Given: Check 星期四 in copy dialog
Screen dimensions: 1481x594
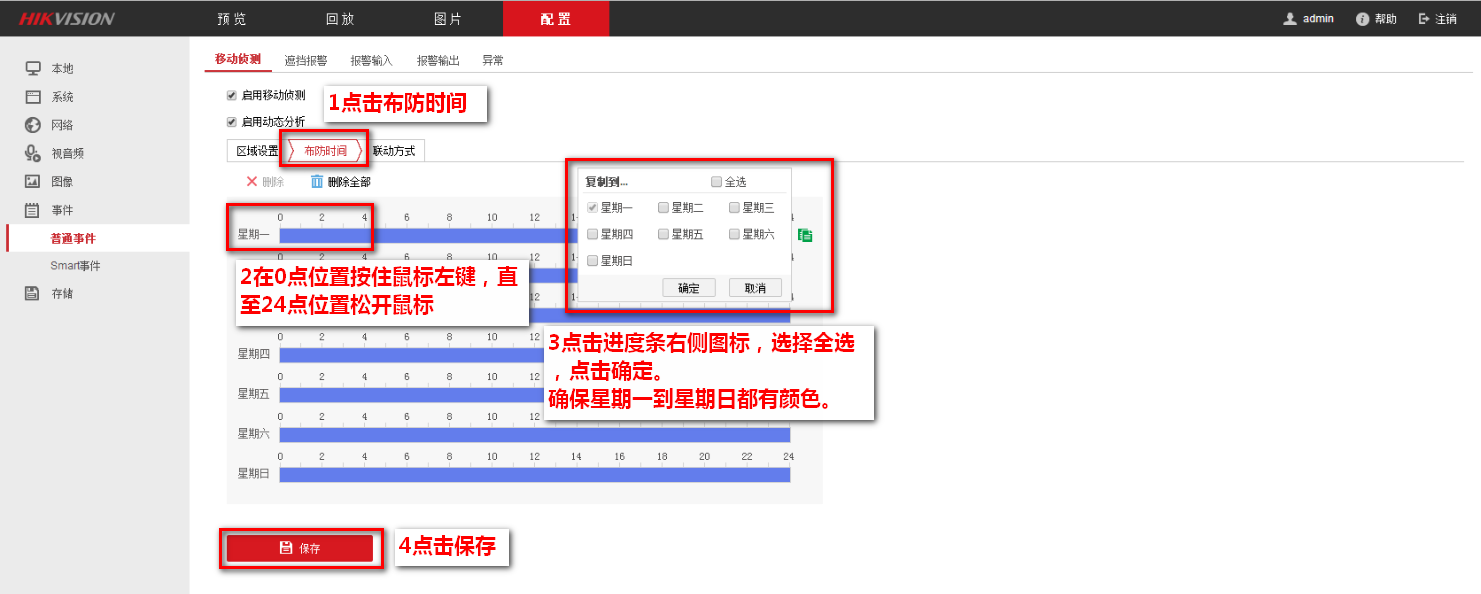Looking at the screenshot, I should [593, 234].
